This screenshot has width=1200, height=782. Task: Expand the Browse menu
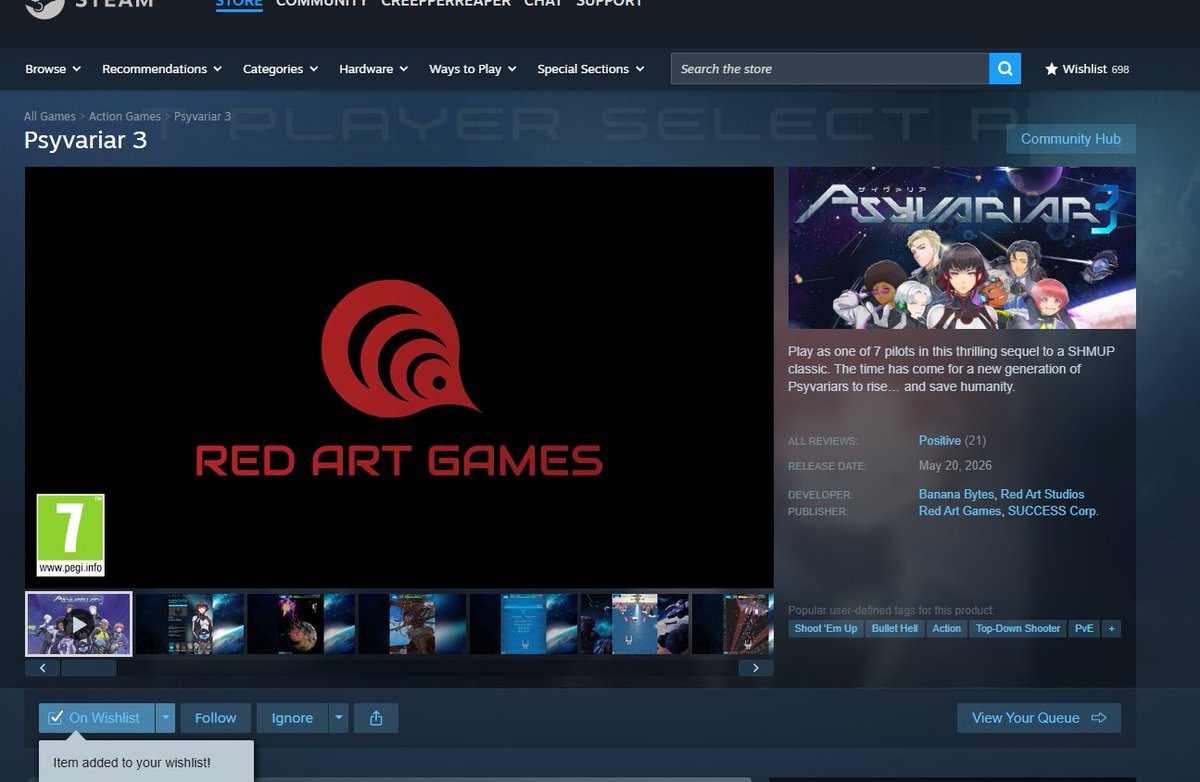point(53,69)
